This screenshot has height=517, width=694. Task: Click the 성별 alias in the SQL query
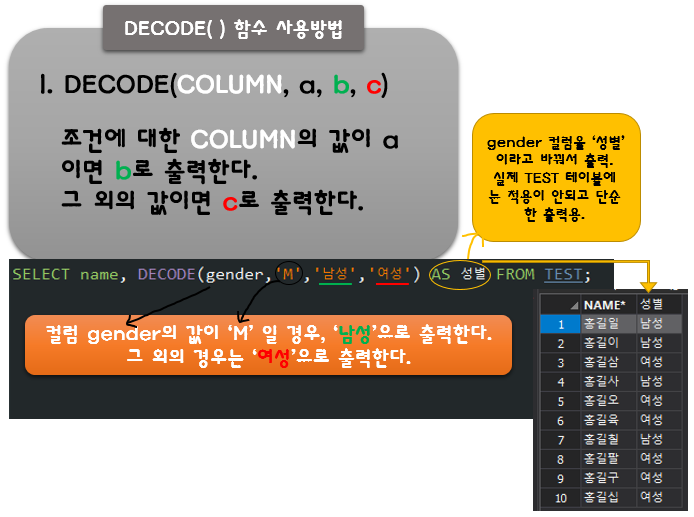(x=473, y=274)
